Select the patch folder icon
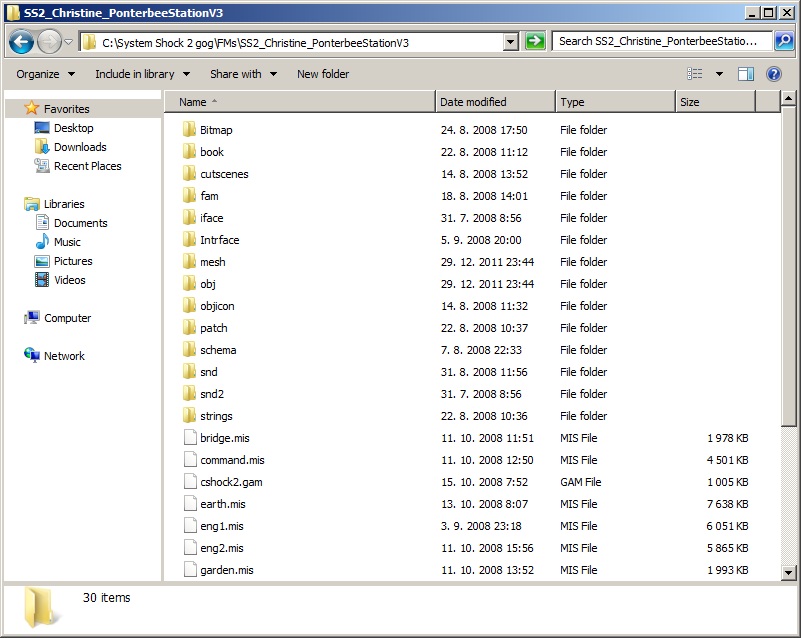Screen dimensions: 801x638 point(190,327)
